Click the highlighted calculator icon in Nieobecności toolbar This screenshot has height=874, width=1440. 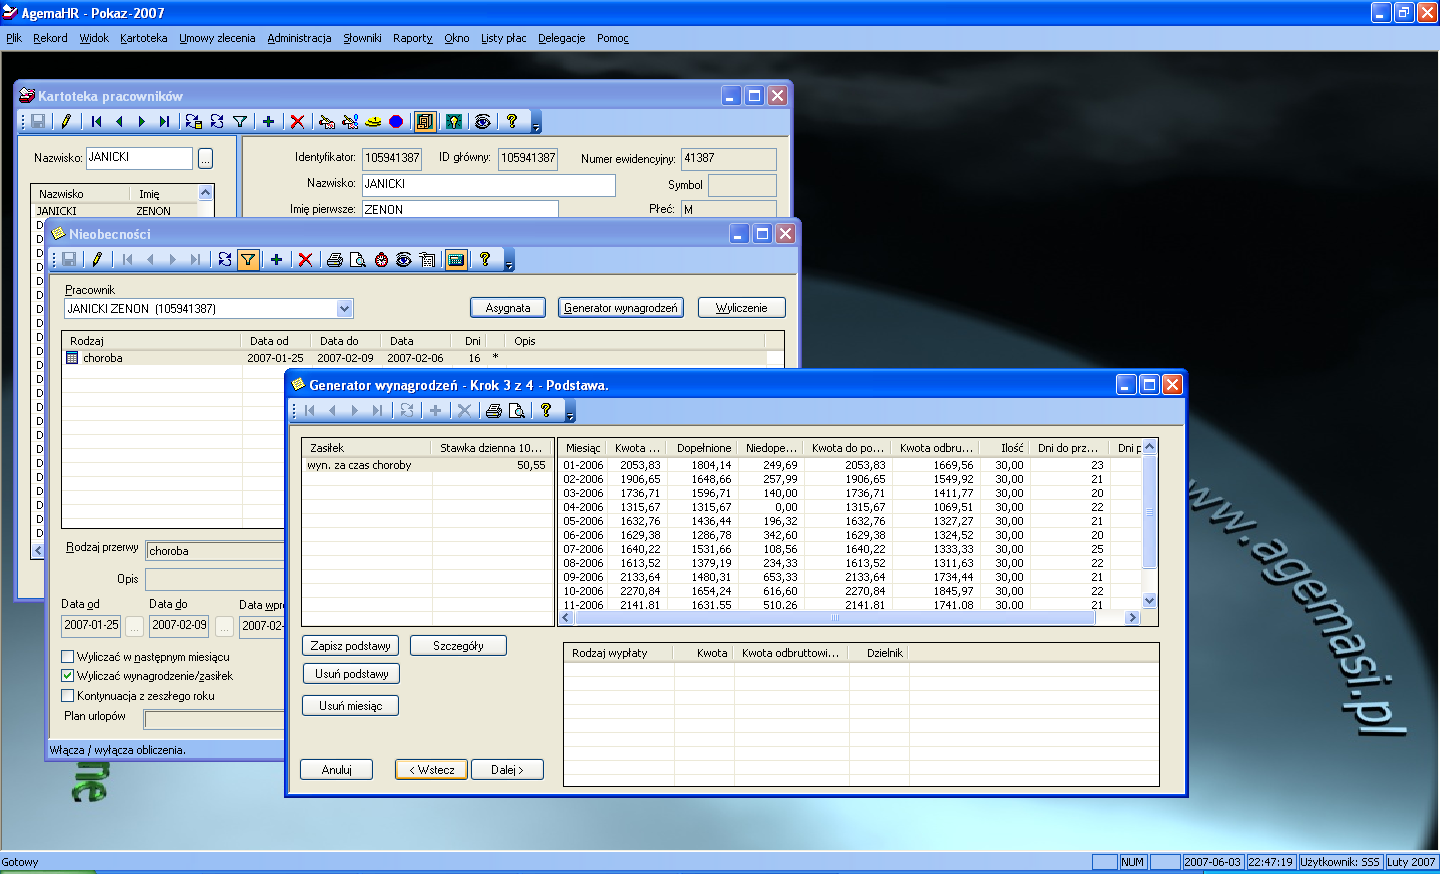coord(456,259)
